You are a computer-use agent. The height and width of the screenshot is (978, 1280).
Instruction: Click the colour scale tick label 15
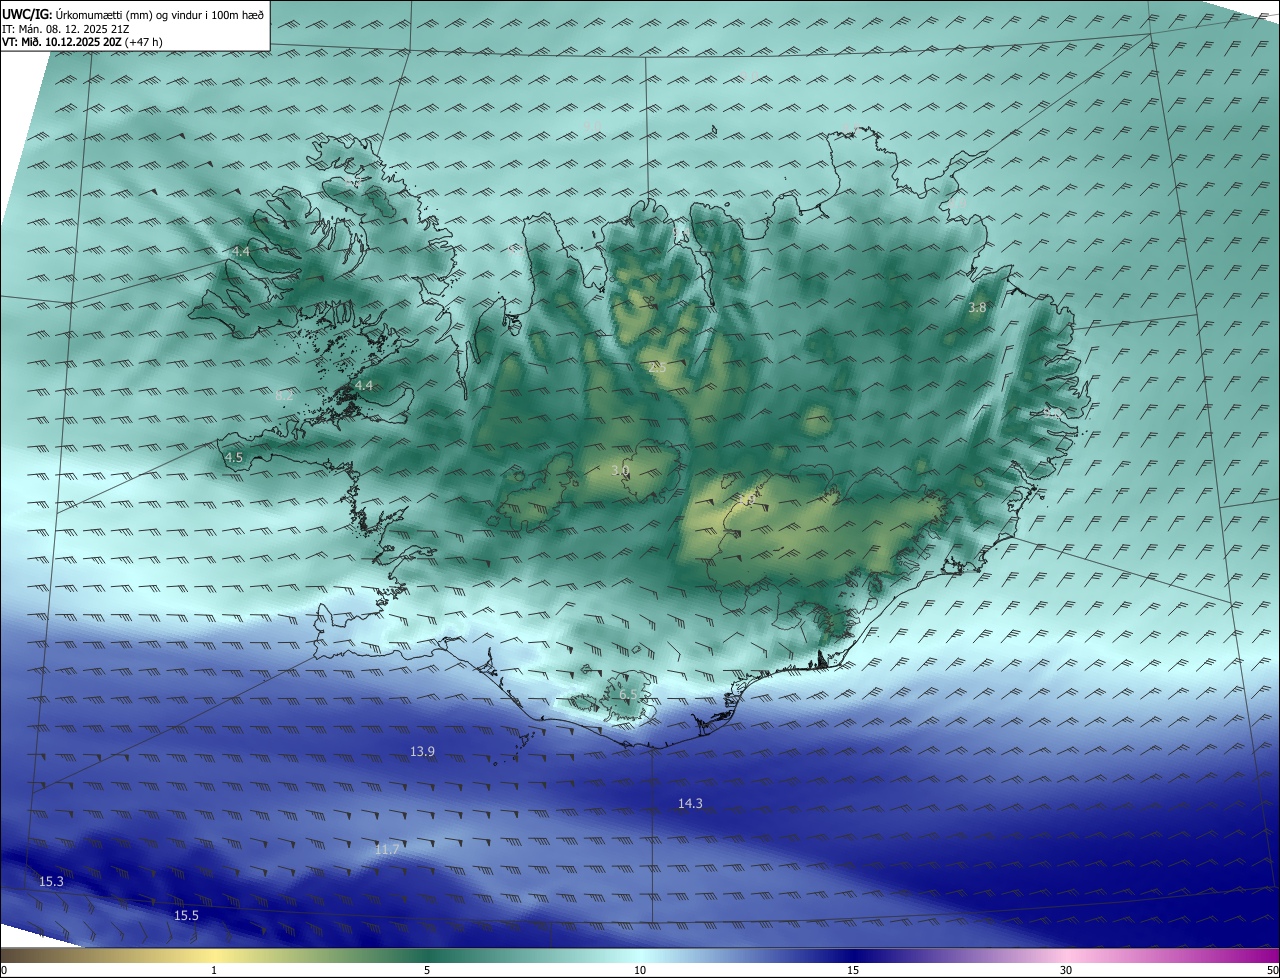(853, 970)
